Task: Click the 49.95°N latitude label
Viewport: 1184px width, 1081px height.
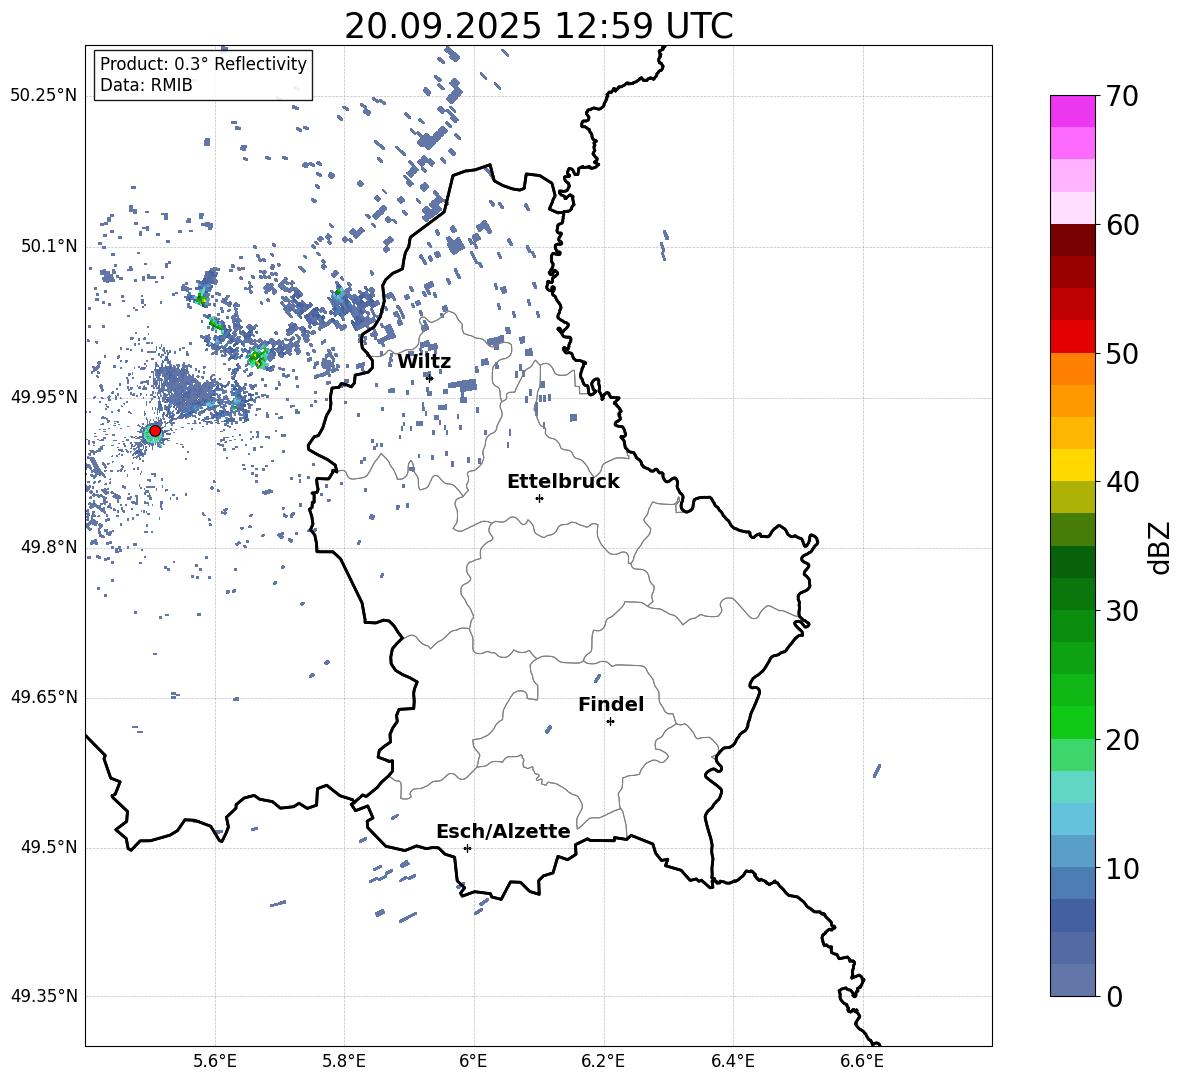Action: 44,397
